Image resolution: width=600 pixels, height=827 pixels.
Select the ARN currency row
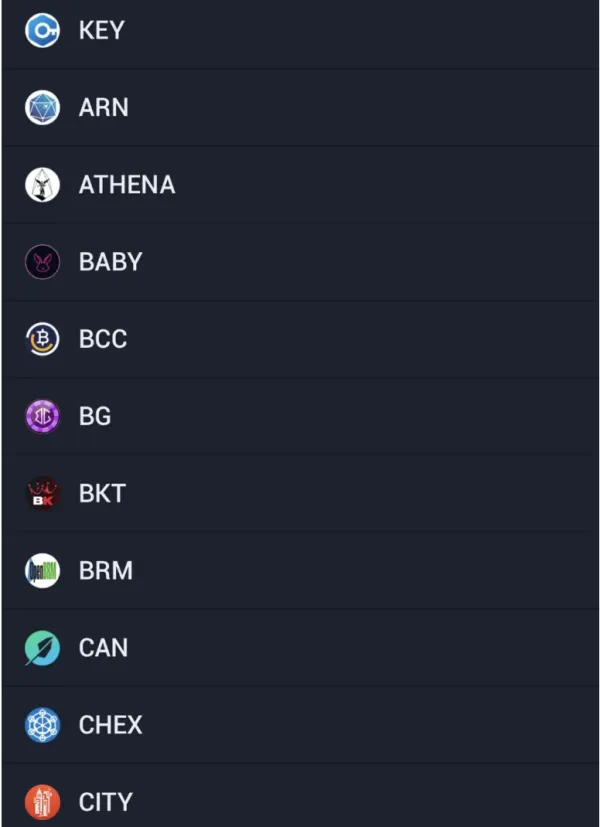[300, 107]
